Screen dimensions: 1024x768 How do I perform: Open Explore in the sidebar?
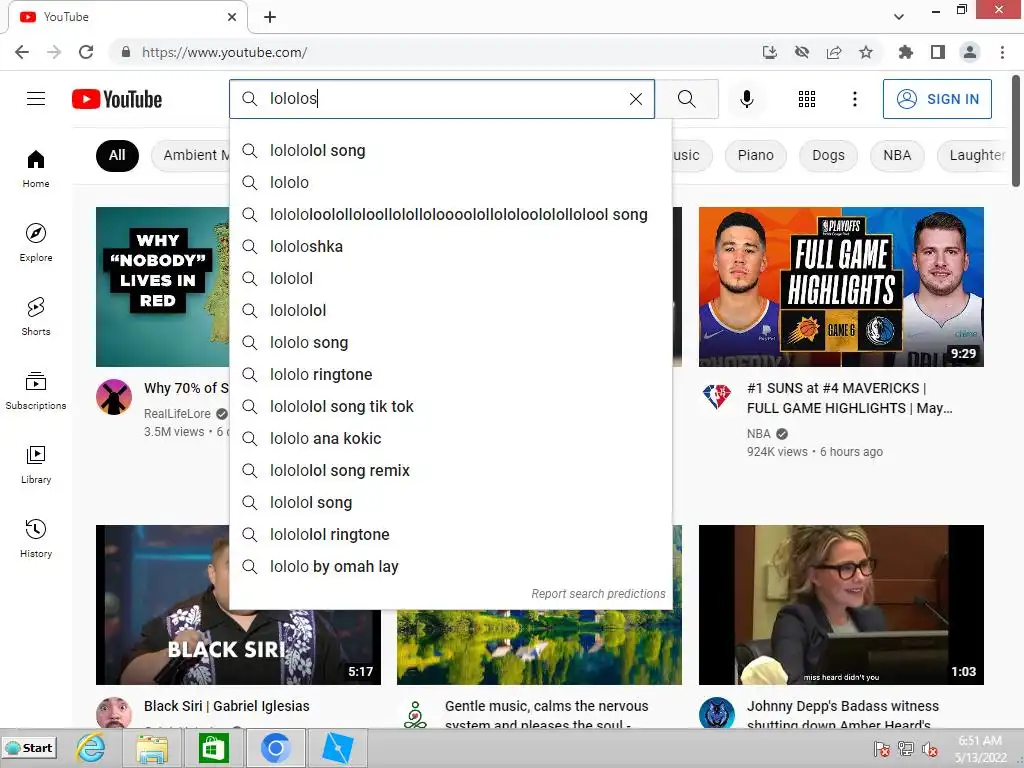(36, 242)
